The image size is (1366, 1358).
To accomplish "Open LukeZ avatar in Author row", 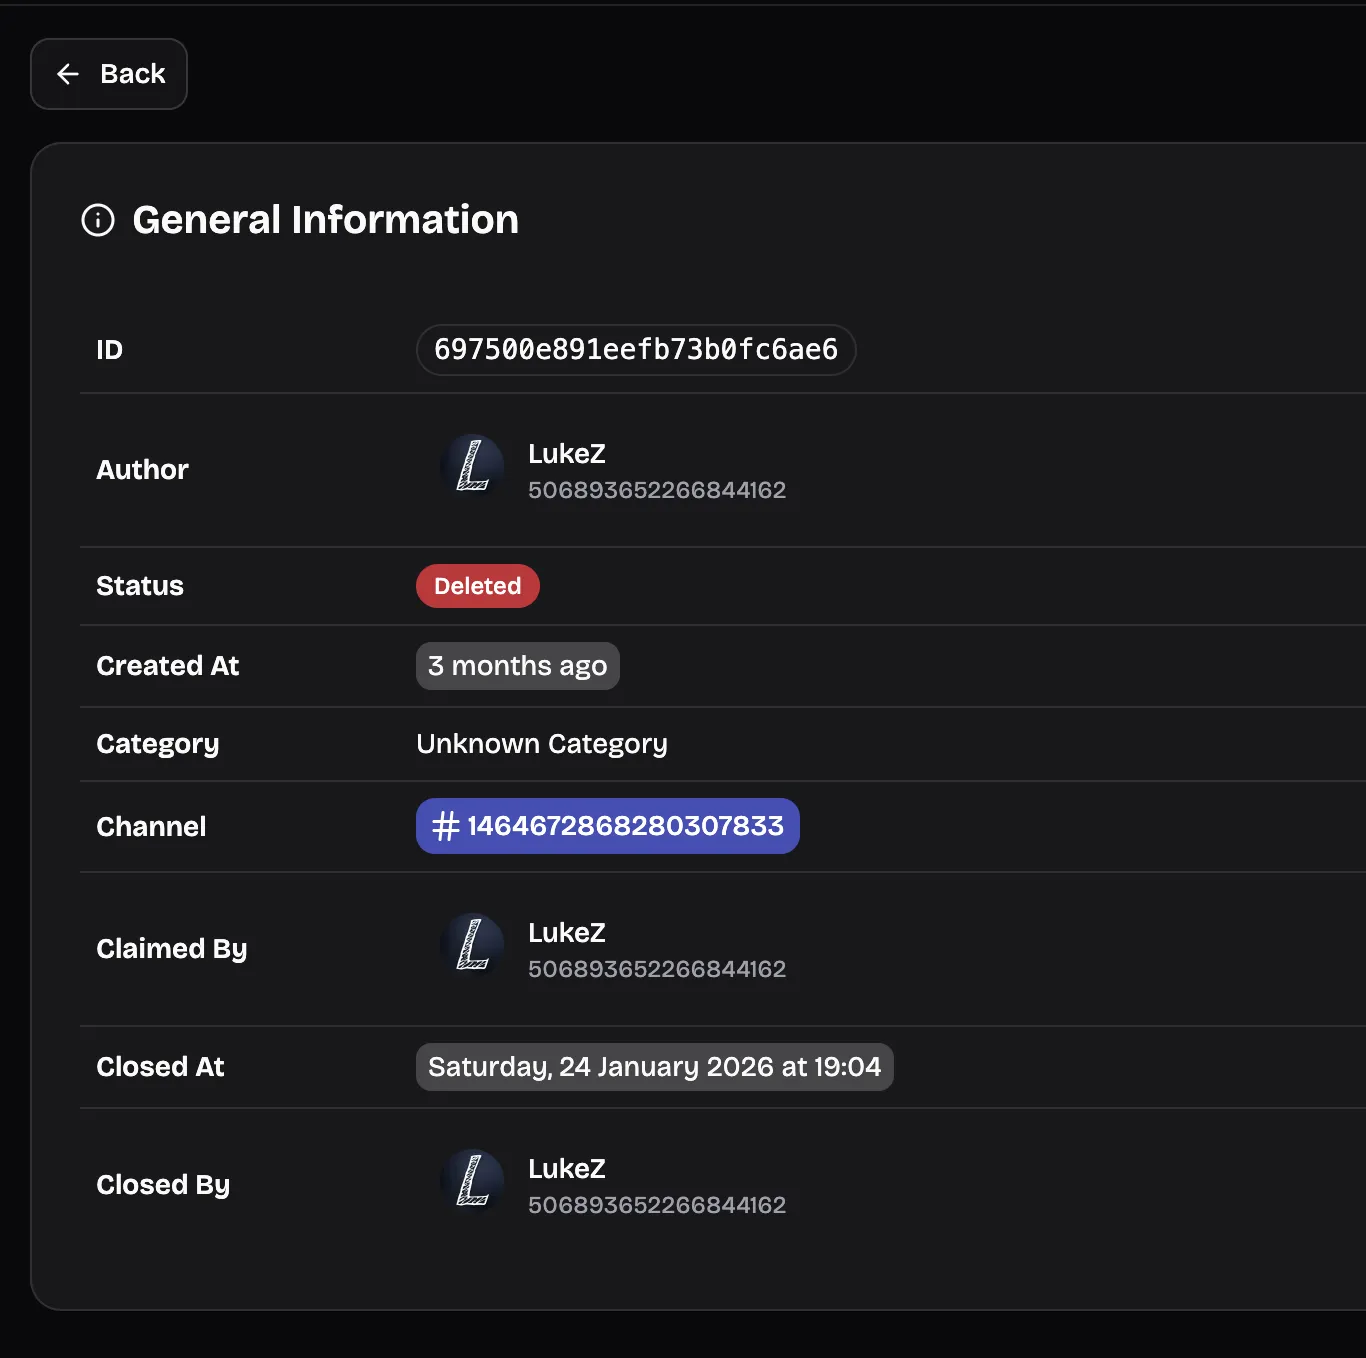I will click(x=472, y=466).
